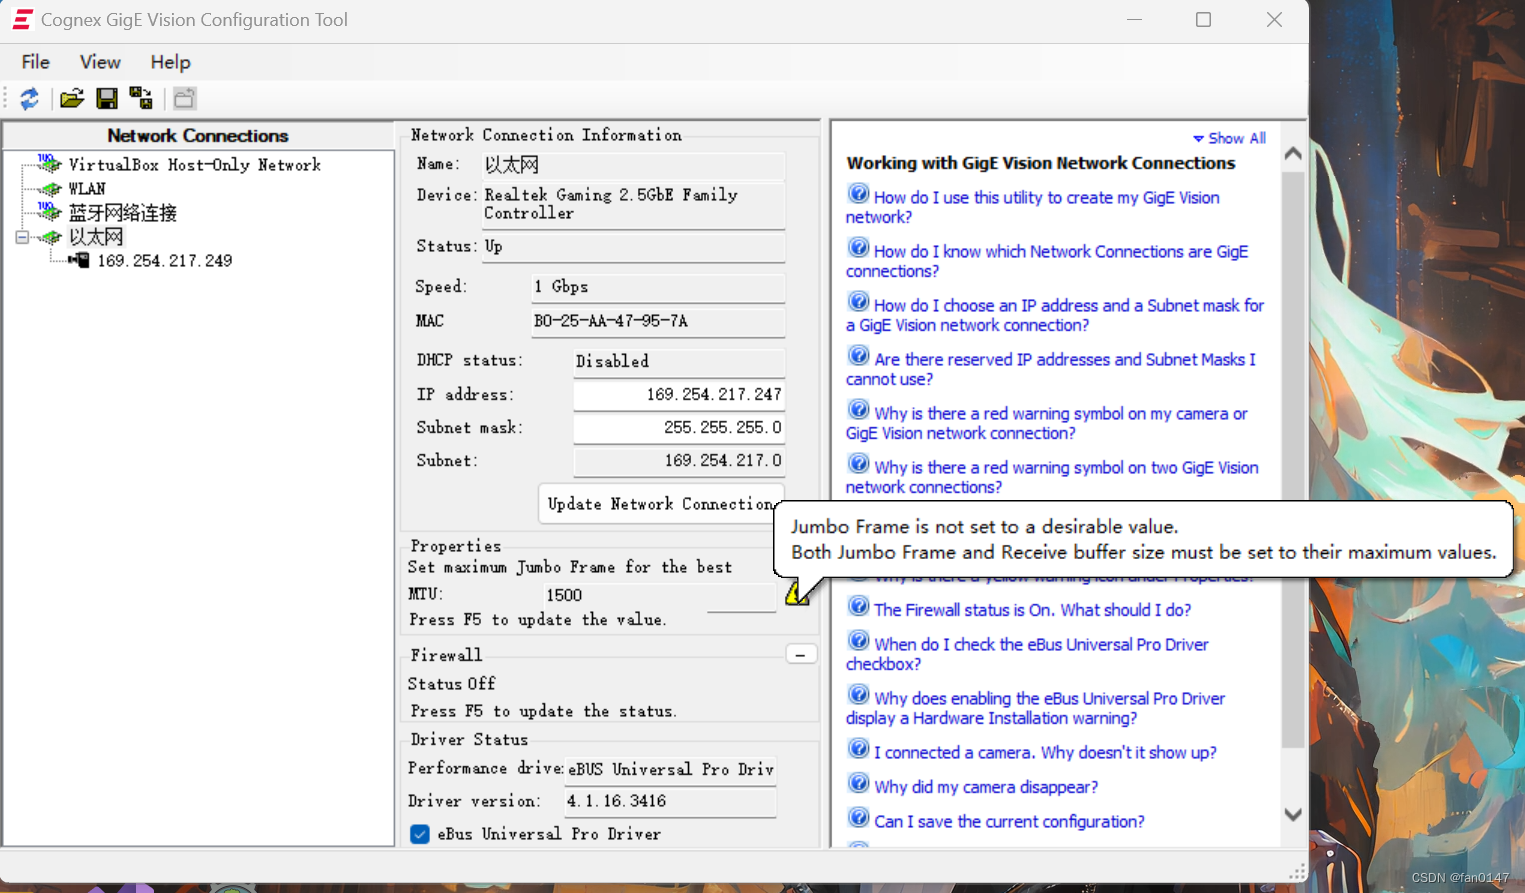Uncheck the eBus Universal Pro Driver checkbox
This screenshot has width=1525, height=893.
420,834
